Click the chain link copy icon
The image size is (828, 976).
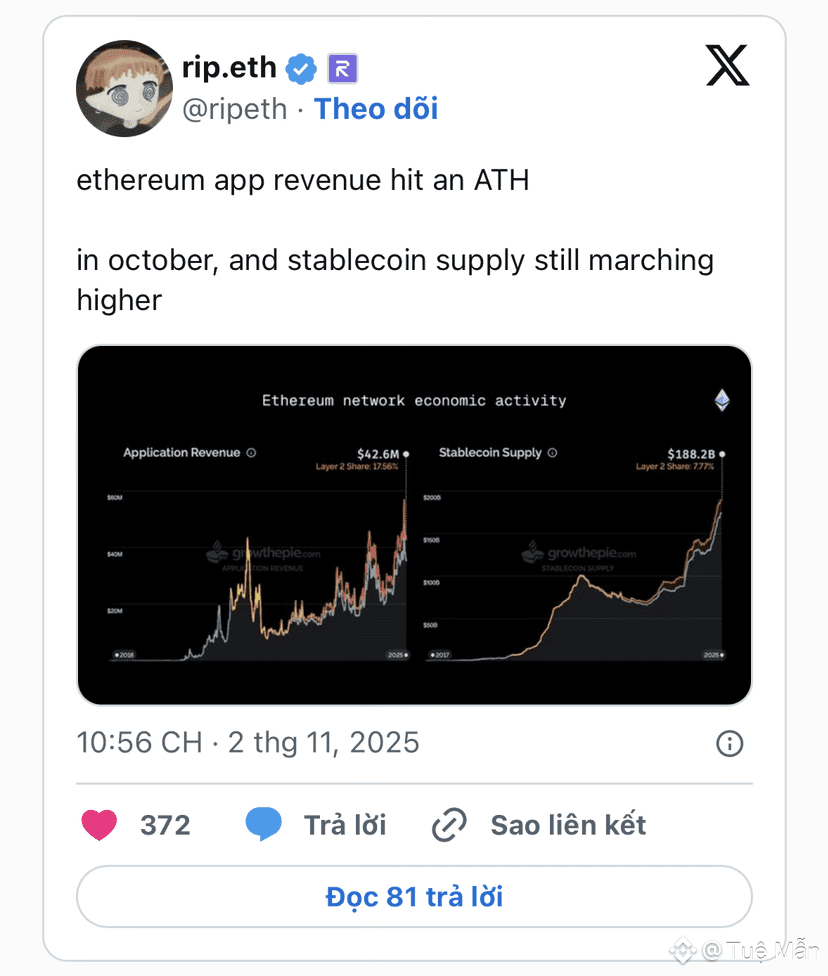[449, 825]
